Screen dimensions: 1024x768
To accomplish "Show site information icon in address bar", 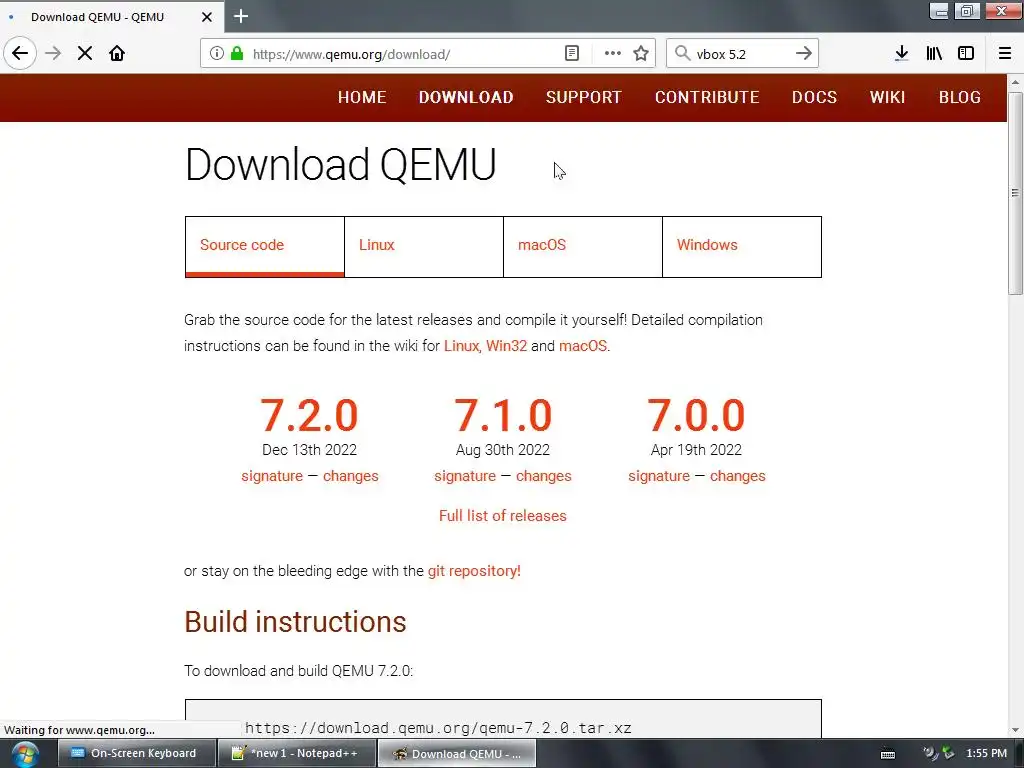I will point(217,54).
